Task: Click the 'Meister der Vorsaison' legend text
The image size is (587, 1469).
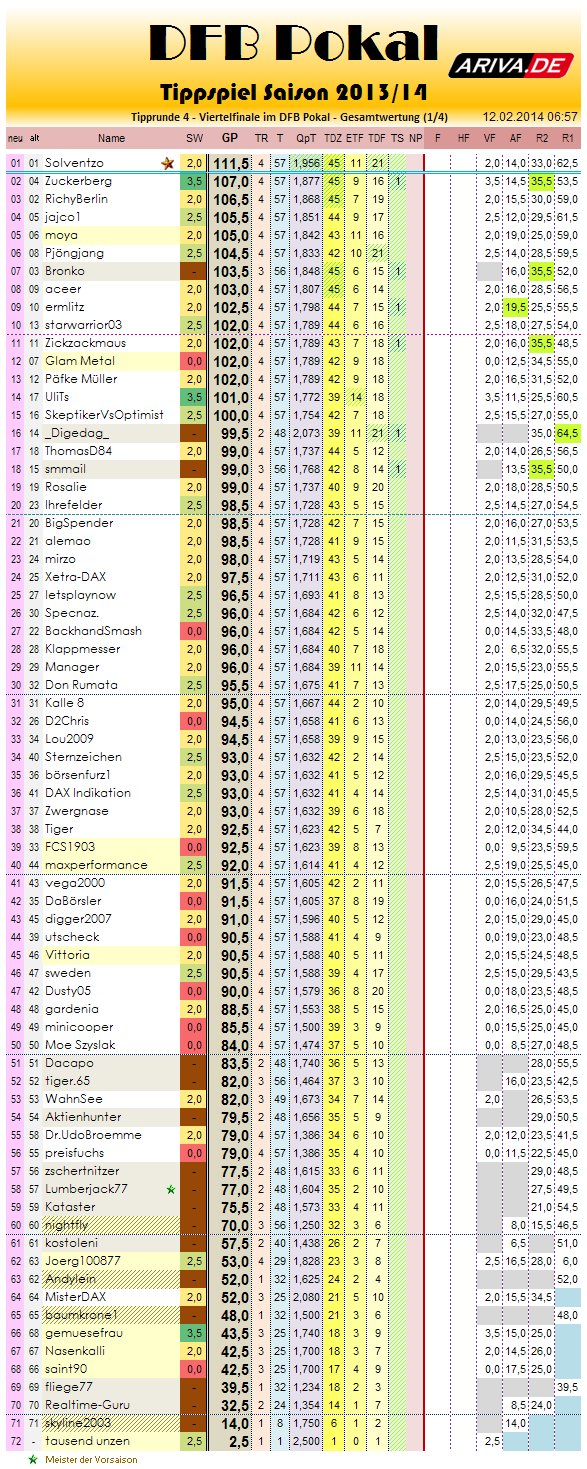Action: coord(91,1460)
